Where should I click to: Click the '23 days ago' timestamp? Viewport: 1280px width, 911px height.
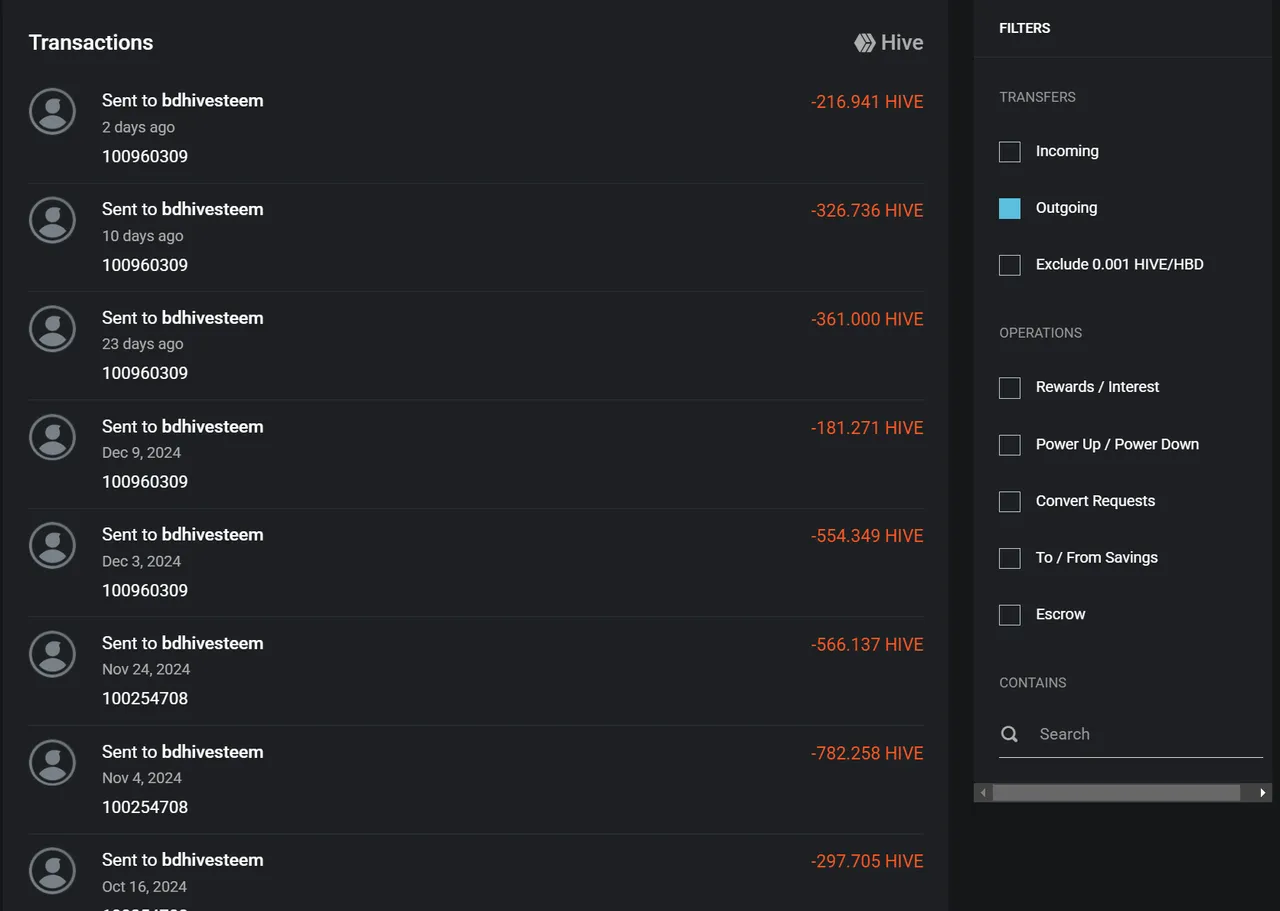(143, 344)
